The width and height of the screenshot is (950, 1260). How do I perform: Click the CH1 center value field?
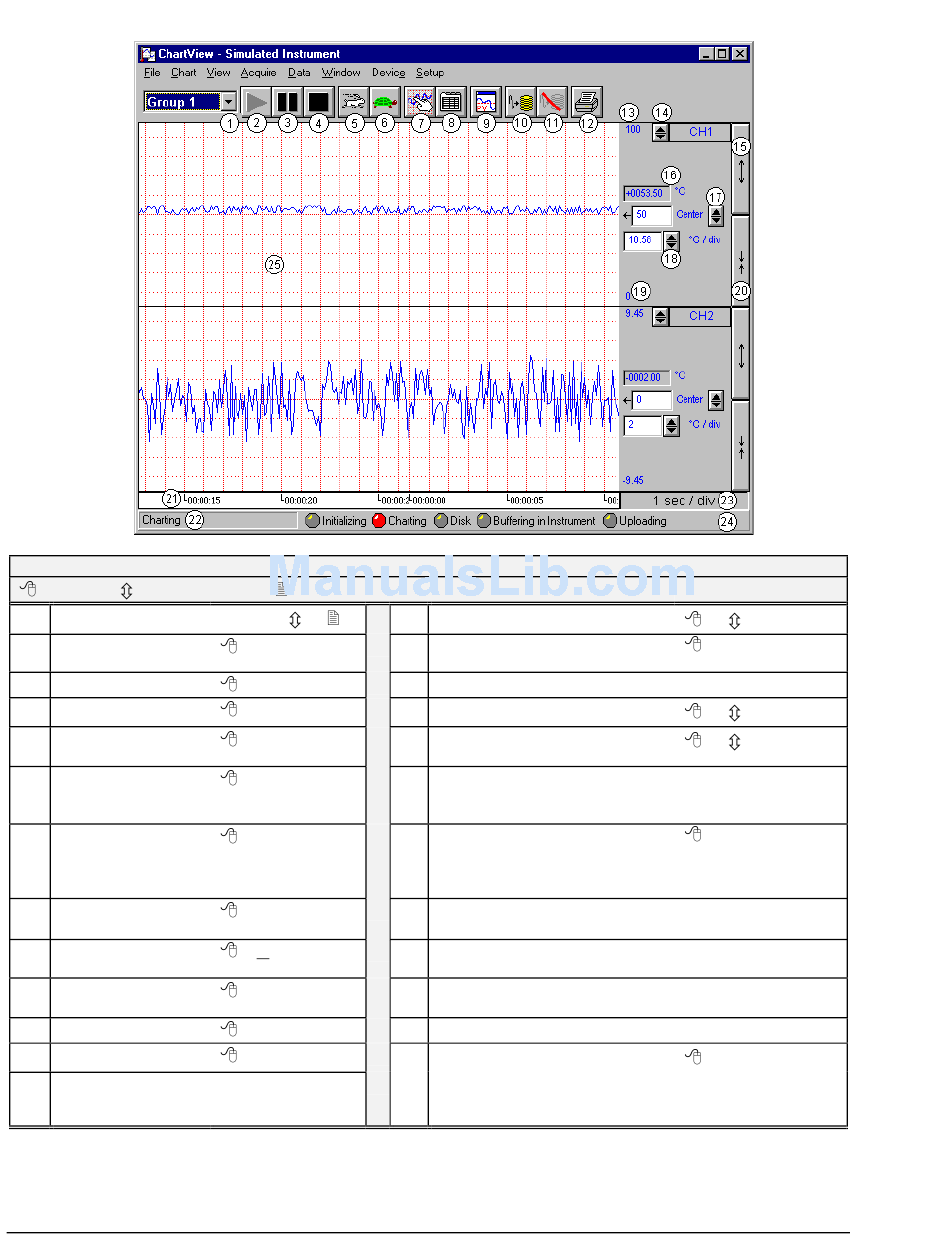[x=651, y=215]
